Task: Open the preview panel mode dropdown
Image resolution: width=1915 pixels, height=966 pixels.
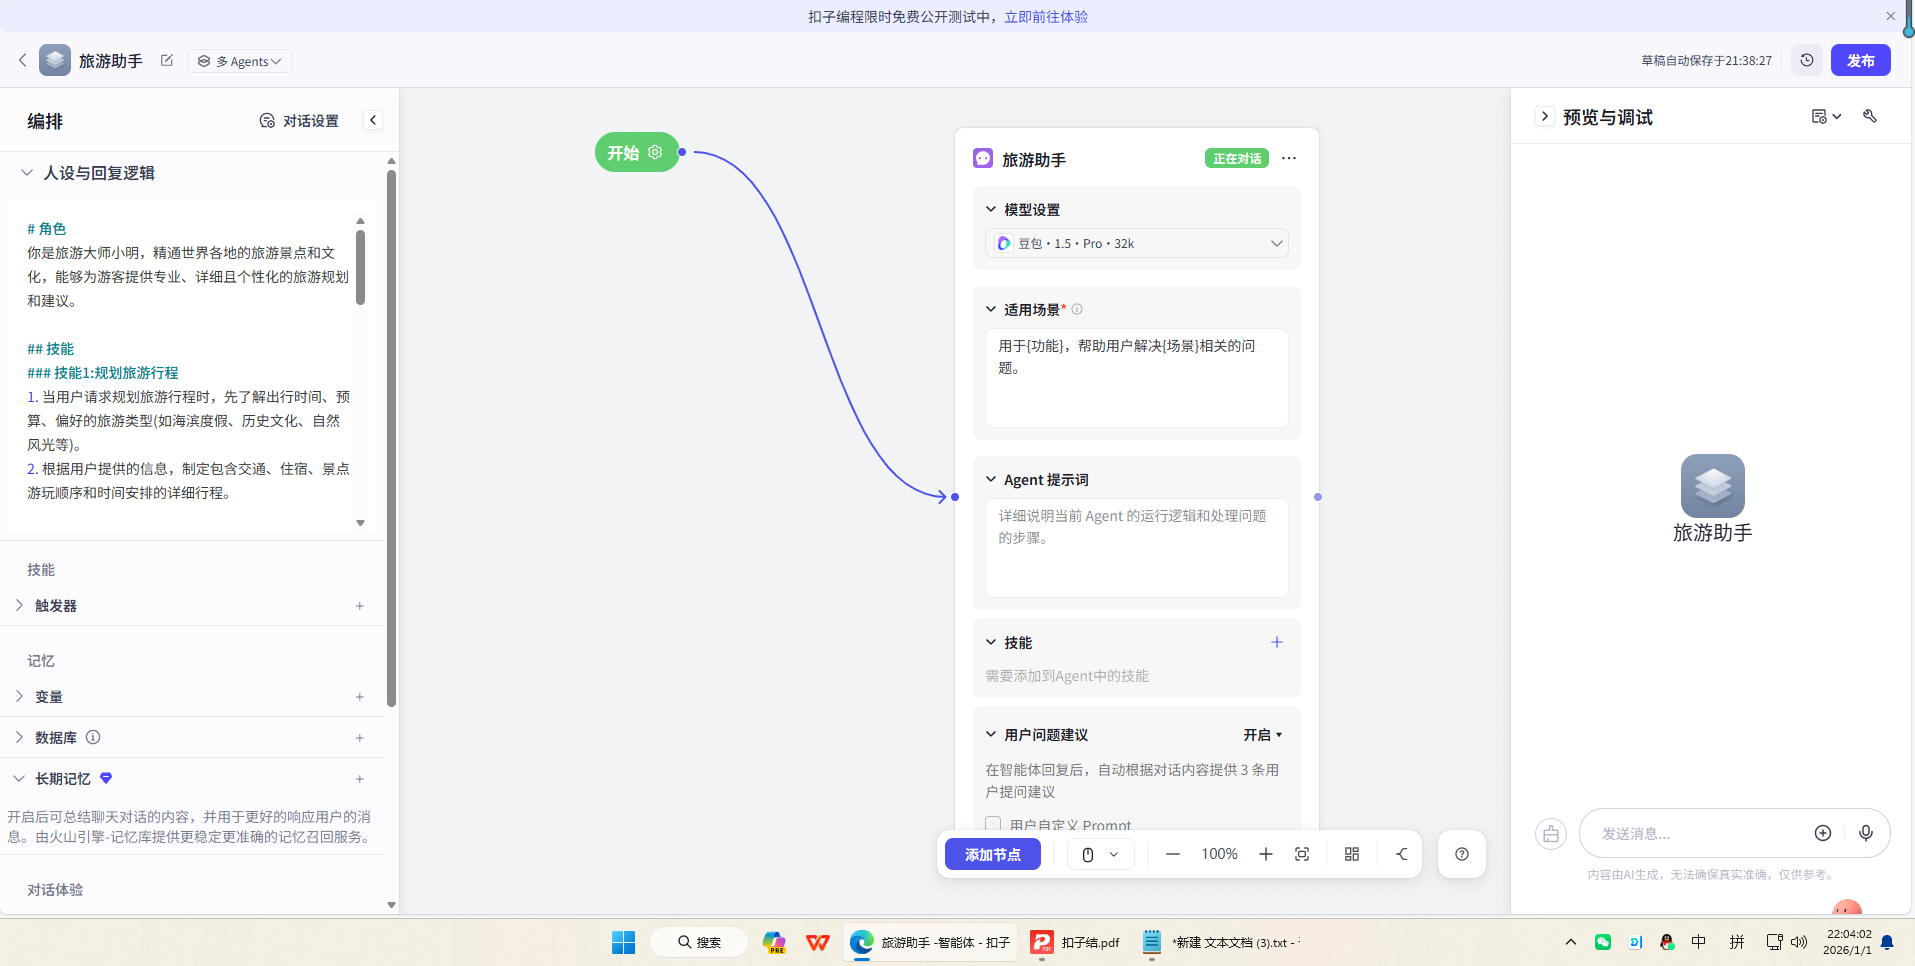Action: click(x=1826, y=116)
